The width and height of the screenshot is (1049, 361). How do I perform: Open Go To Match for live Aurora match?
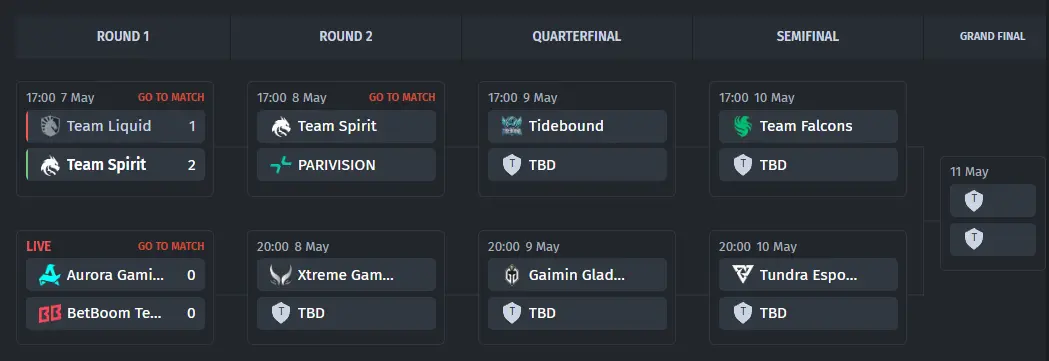171,247
